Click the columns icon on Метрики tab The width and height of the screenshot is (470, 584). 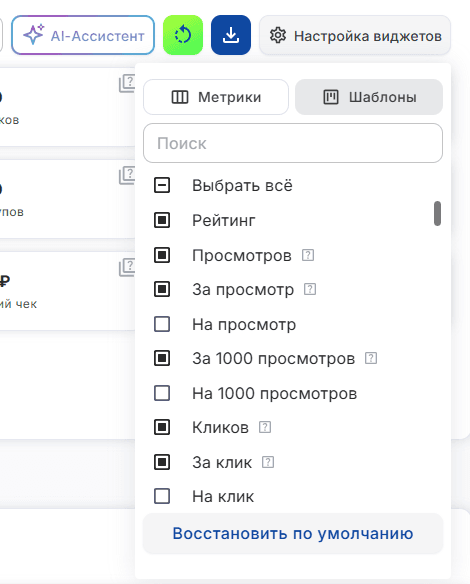(180, 97)
